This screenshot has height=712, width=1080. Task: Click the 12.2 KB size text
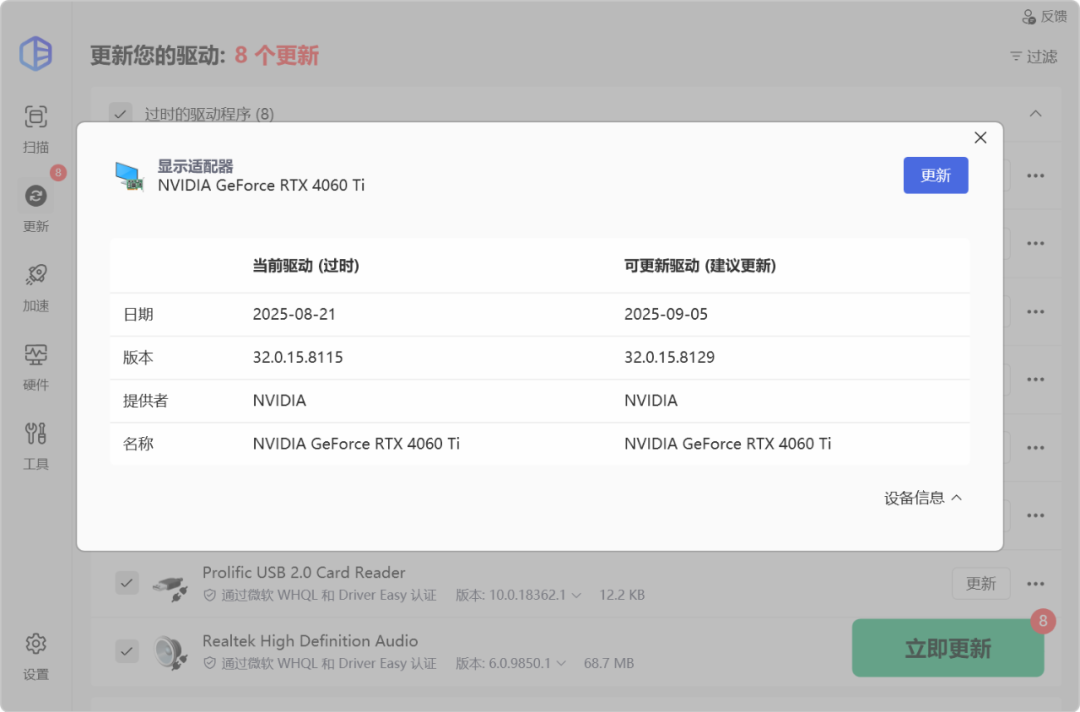pyautogui.click(x=622, y=595)
